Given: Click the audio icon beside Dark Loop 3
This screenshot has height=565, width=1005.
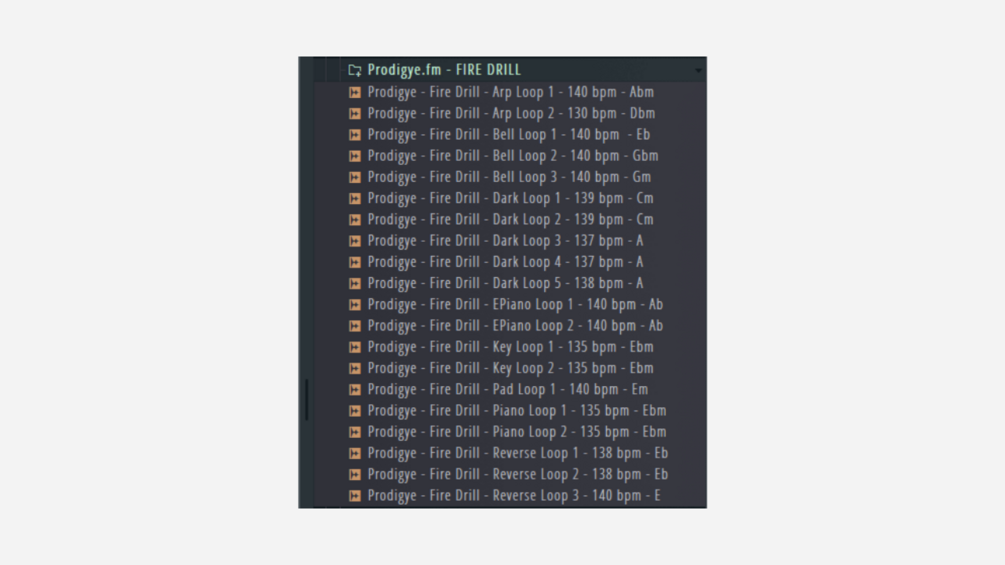Looking at the screenshot, I should (x=354, y=241).
